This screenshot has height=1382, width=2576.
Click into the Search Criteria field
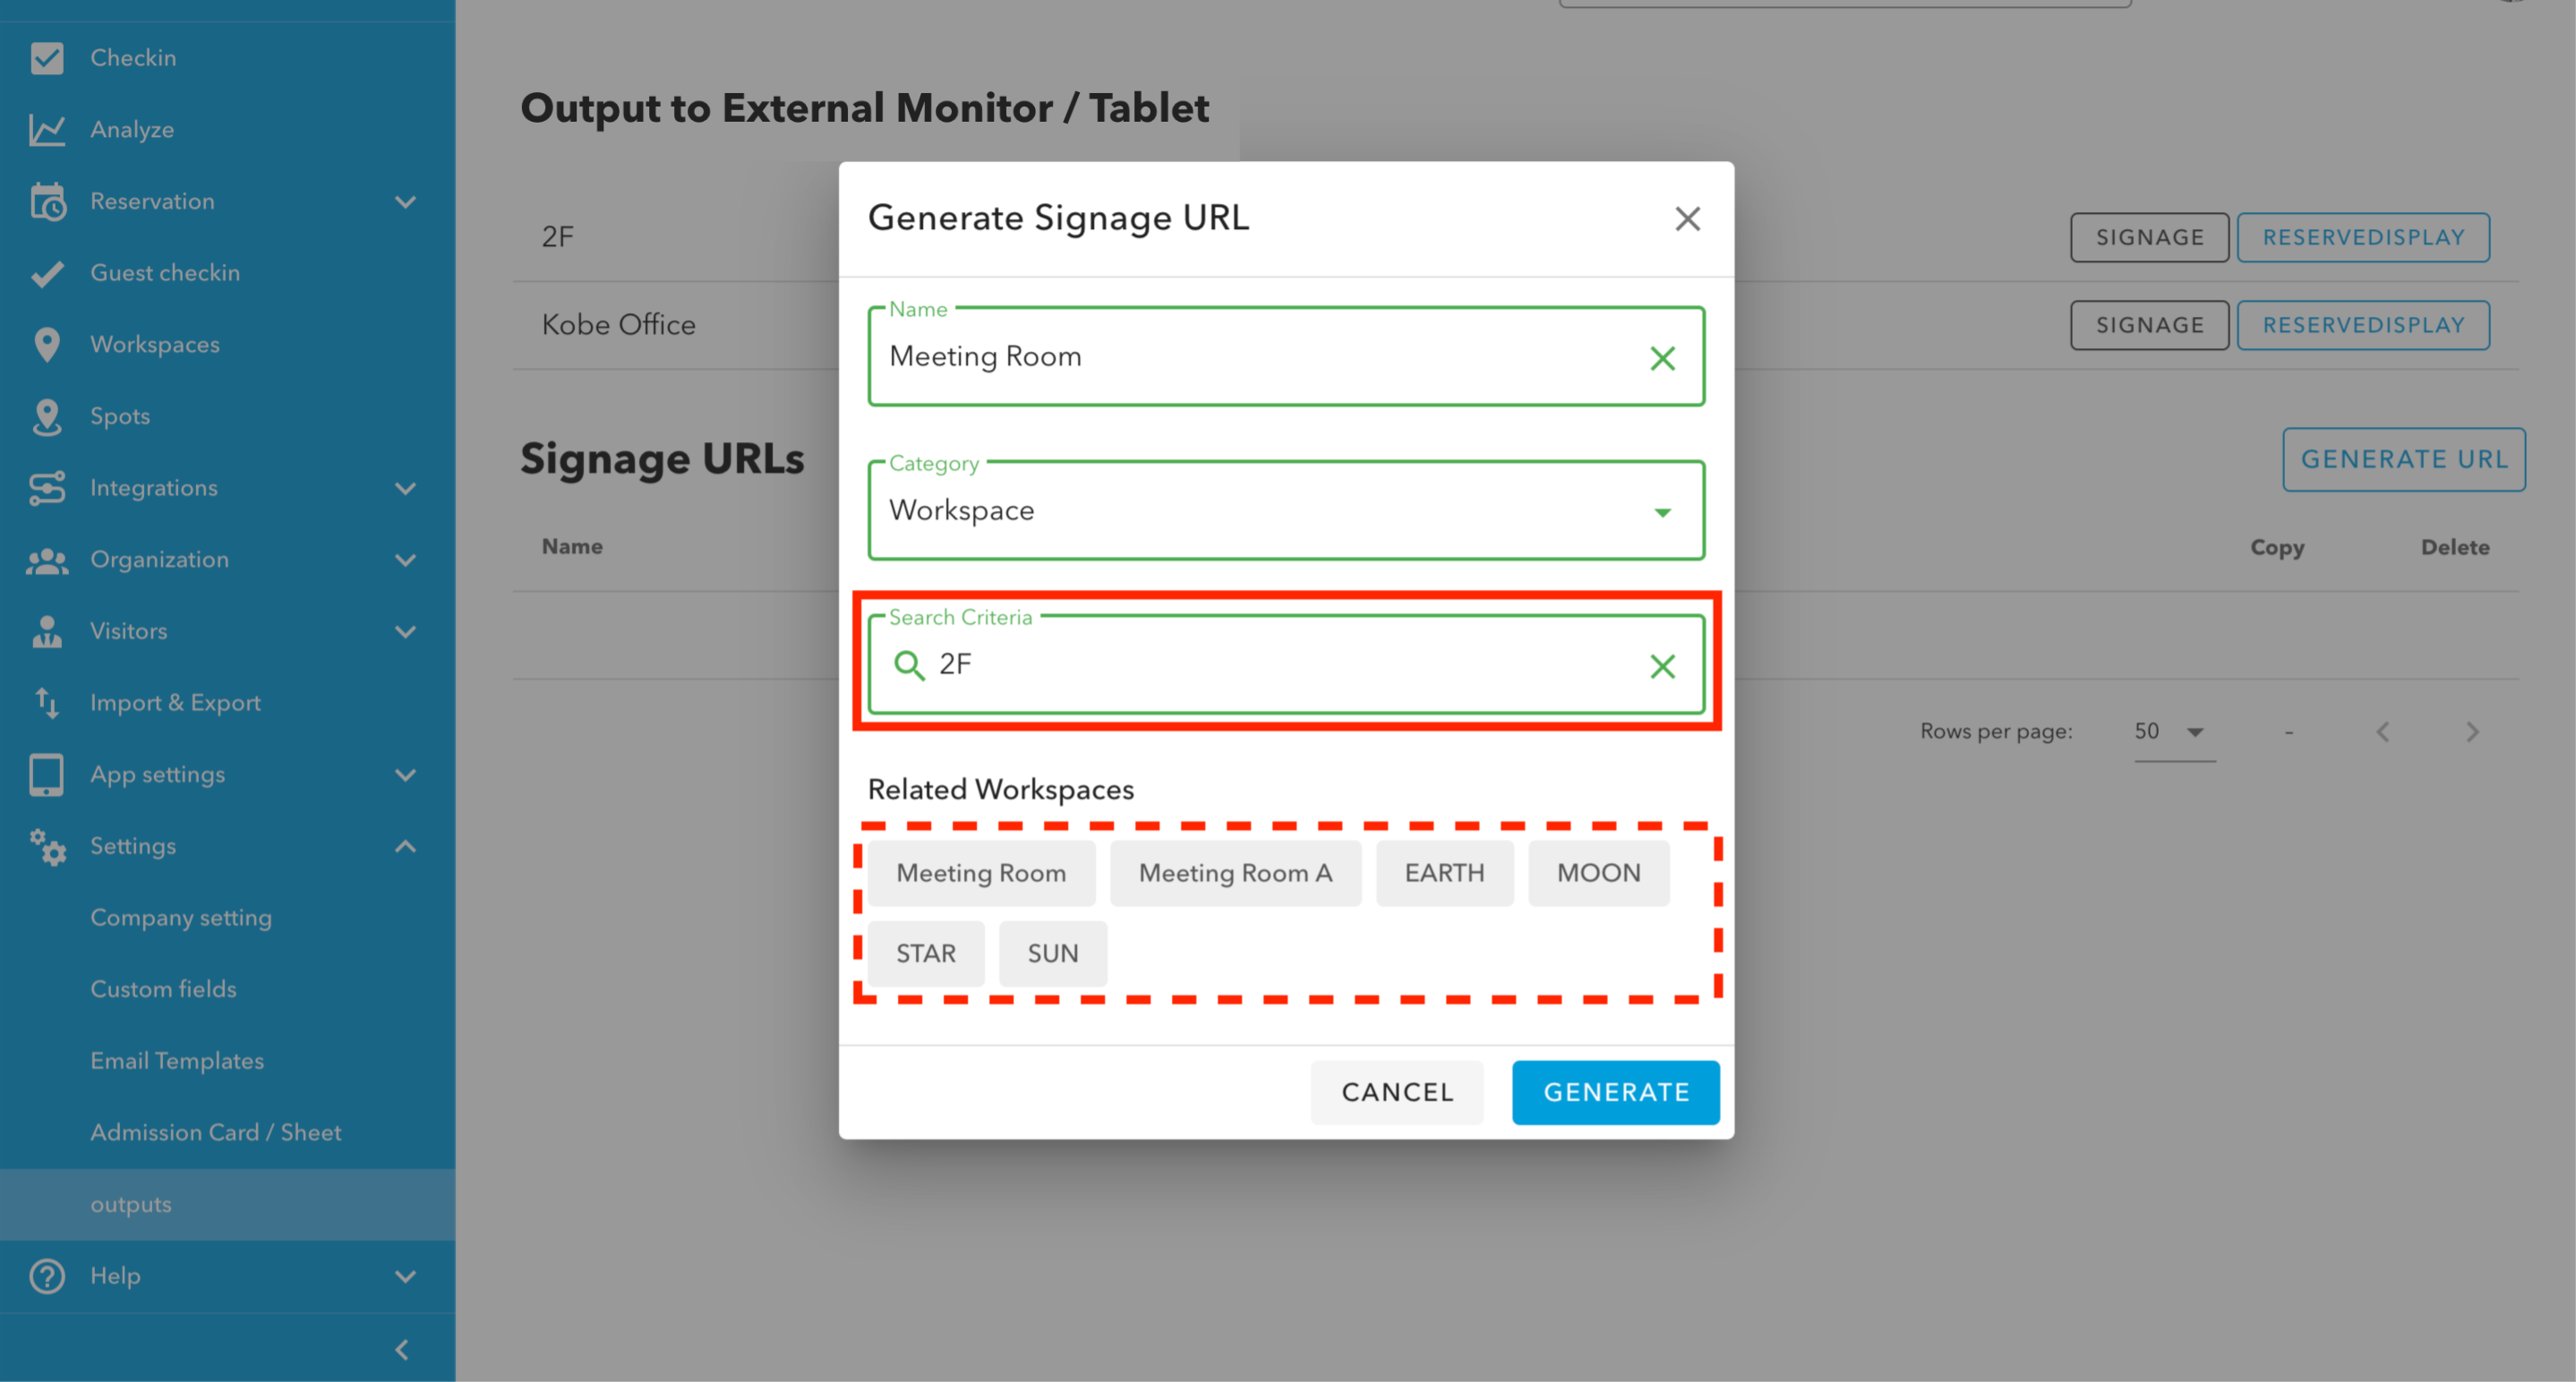(x=1280, y=665)
